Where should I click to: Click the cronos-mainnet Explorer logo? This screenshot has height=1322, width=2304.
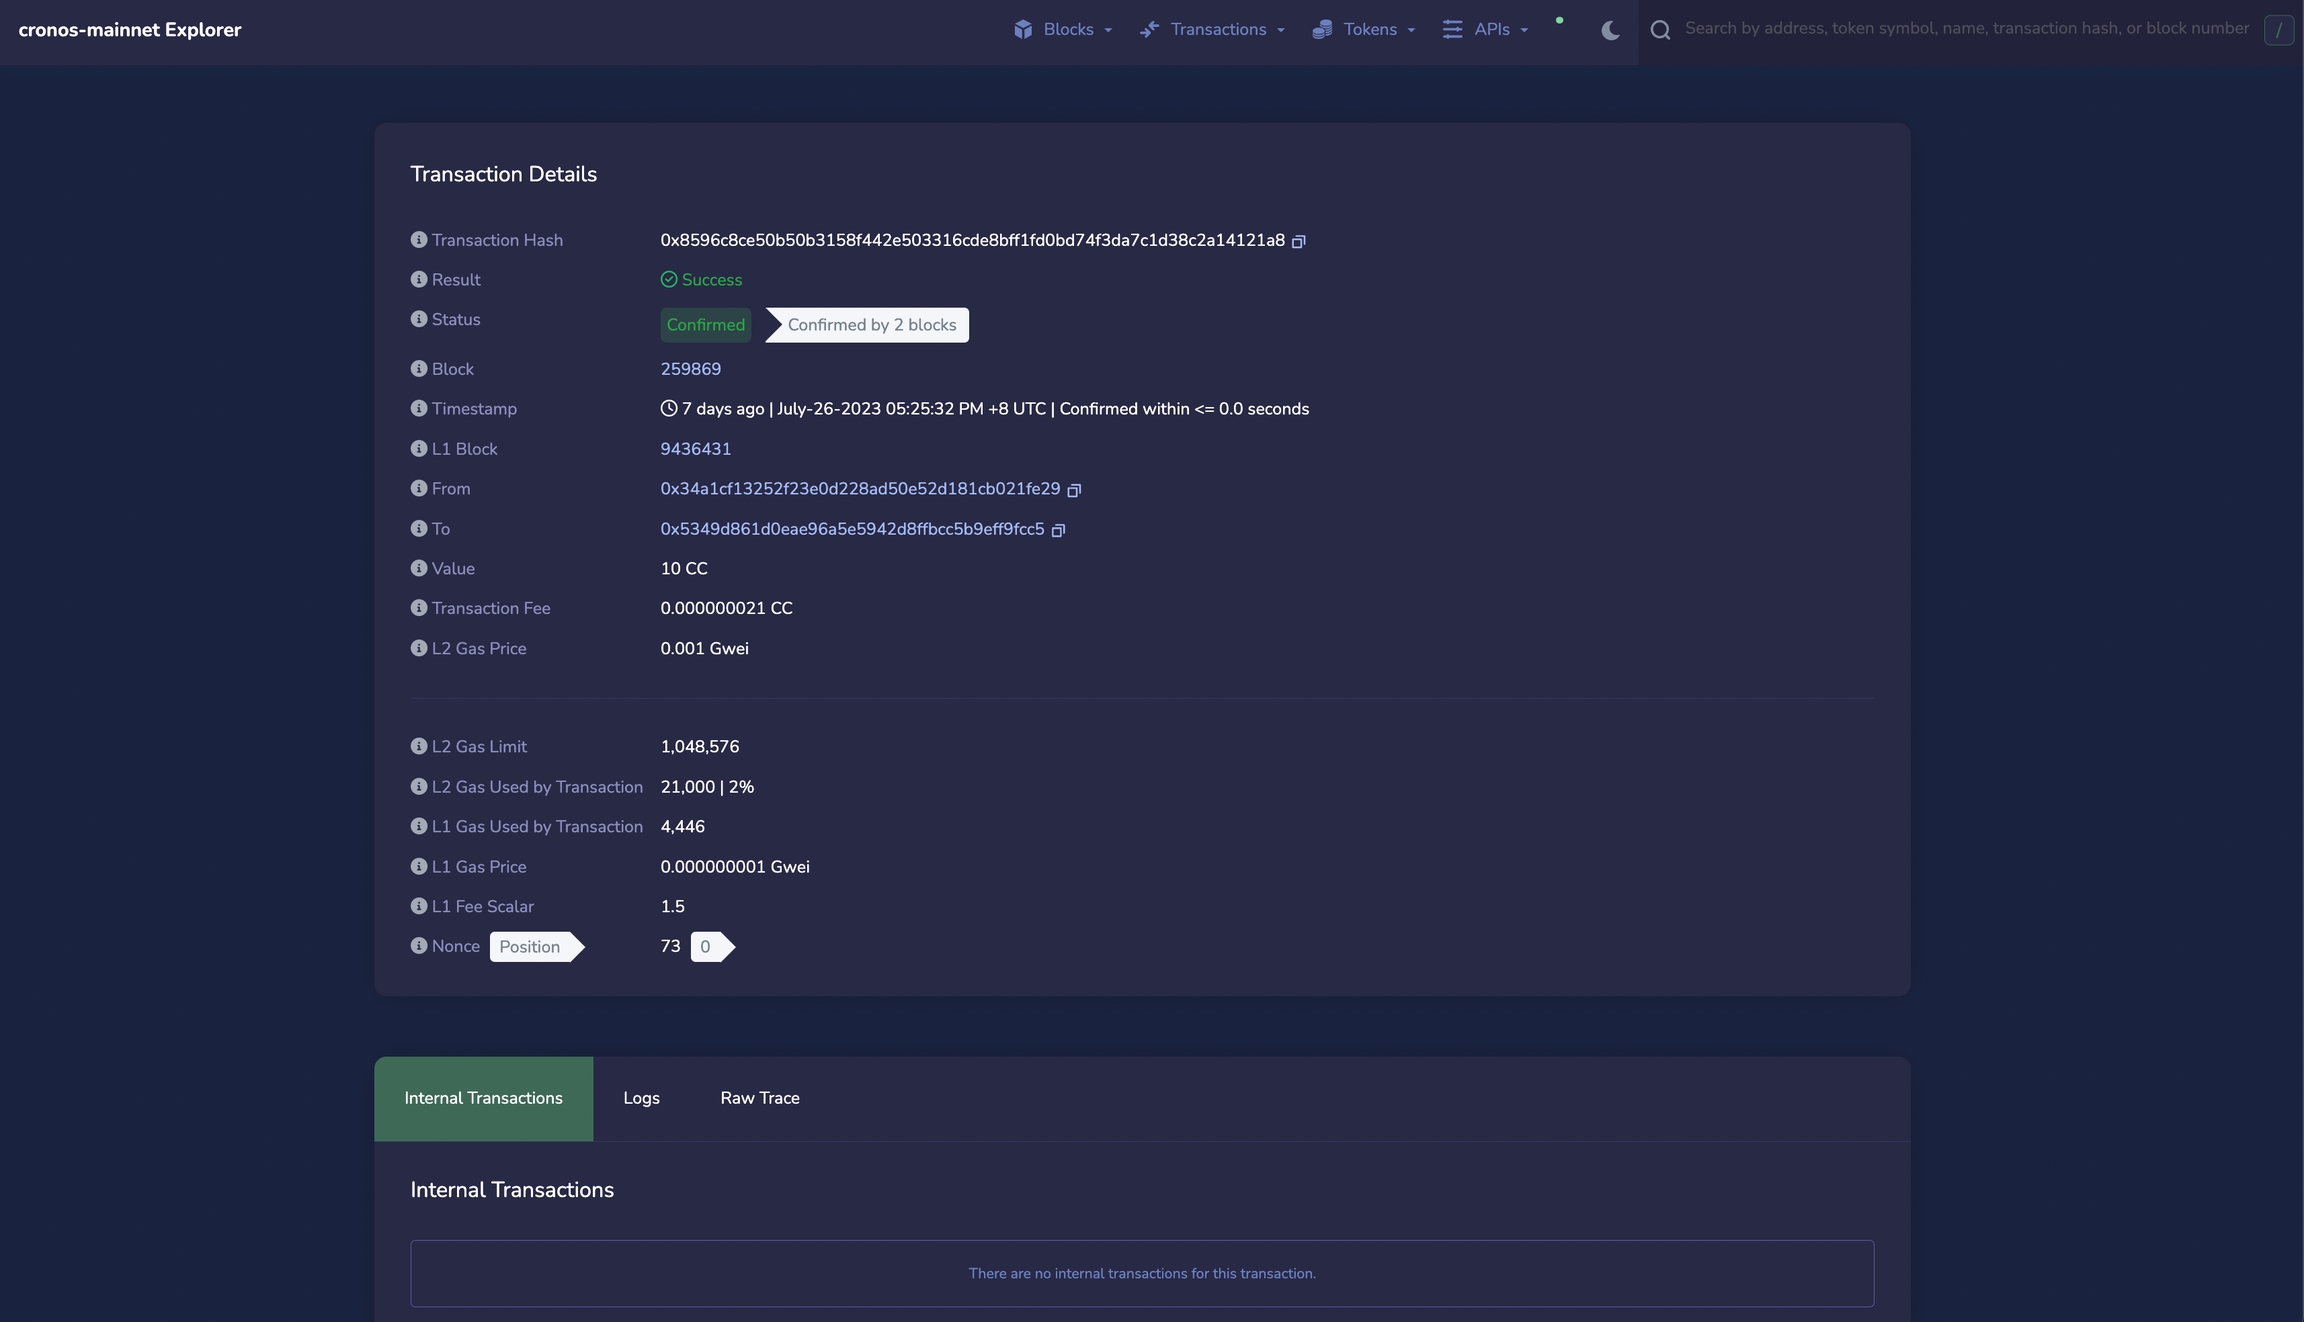coord(129,29)
